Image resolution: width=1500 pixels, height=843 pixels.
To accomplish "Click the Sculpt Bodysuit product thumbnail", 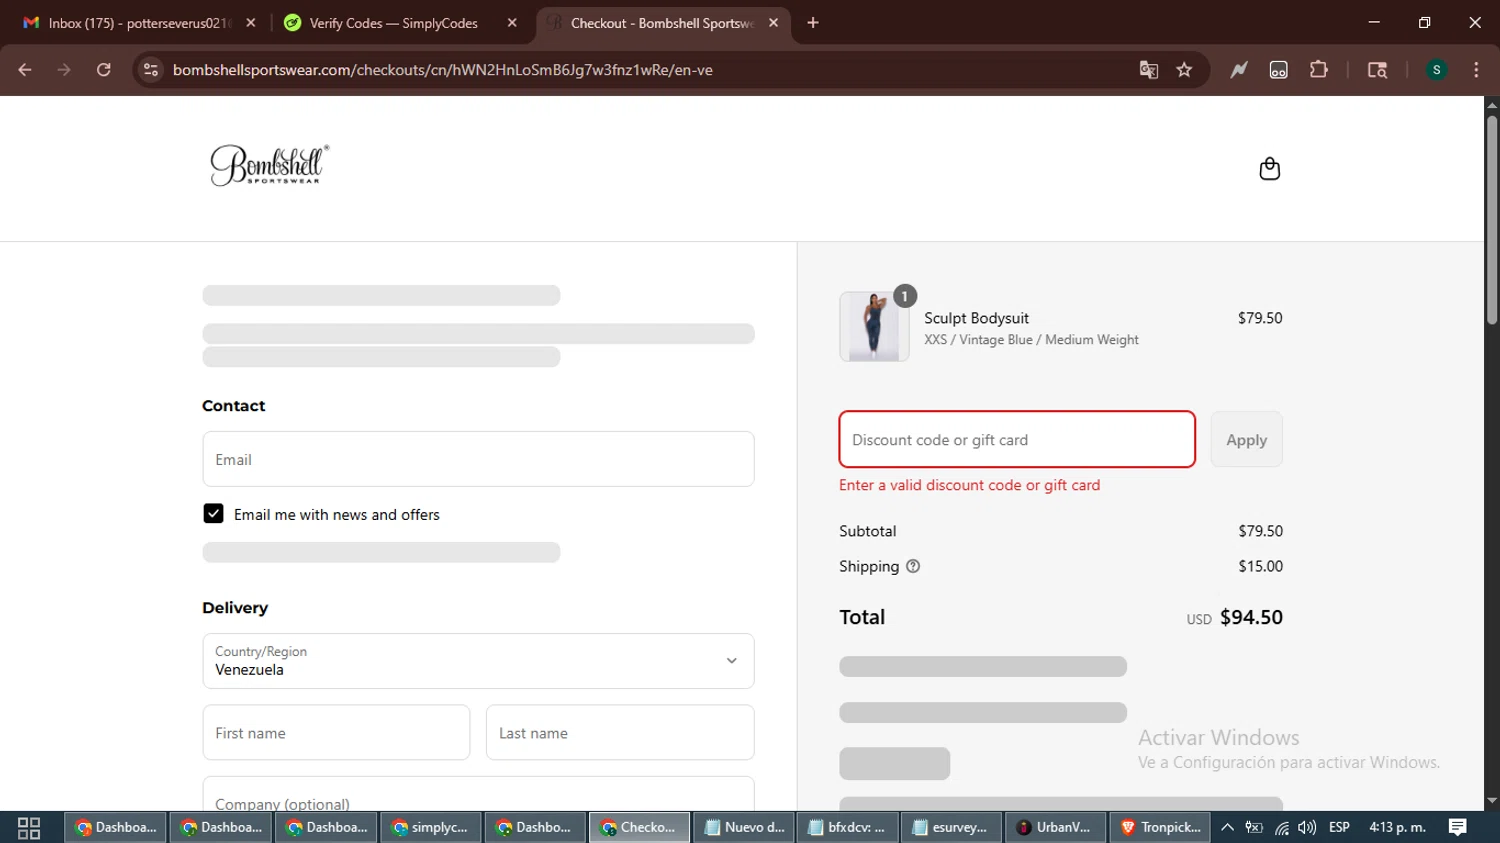I will coord(874,326).
